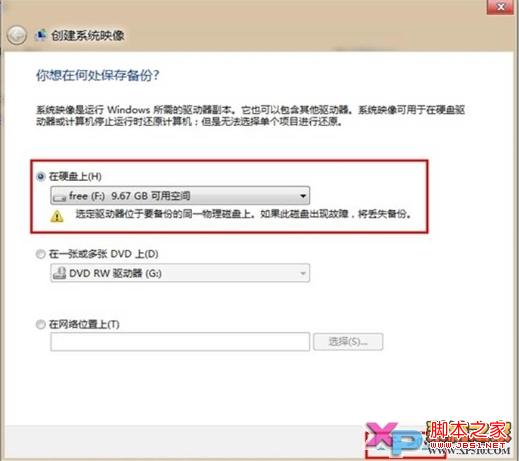Click the XP510 watermark logo
The height and width of the screenshot is (461, 519).
click(x=395, y=438)
